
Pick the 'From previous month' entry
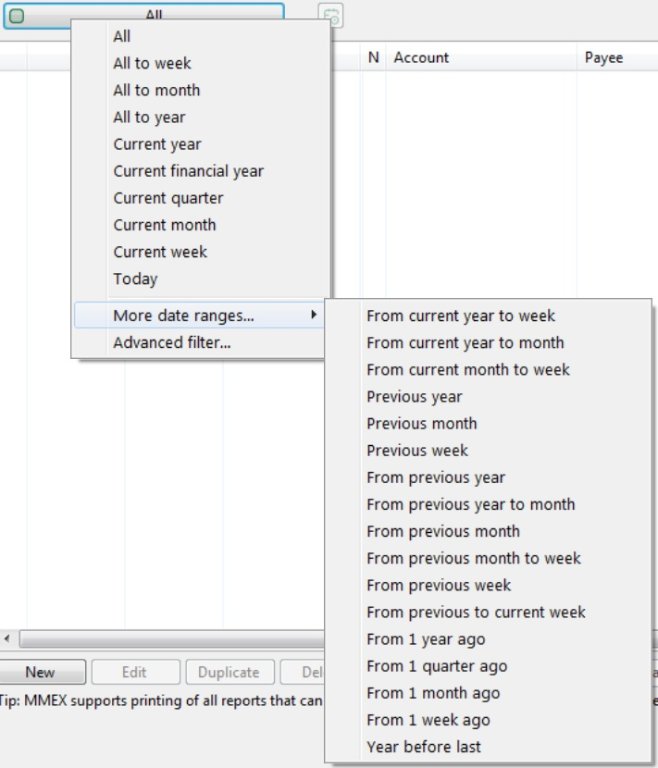tap(488, 531)
